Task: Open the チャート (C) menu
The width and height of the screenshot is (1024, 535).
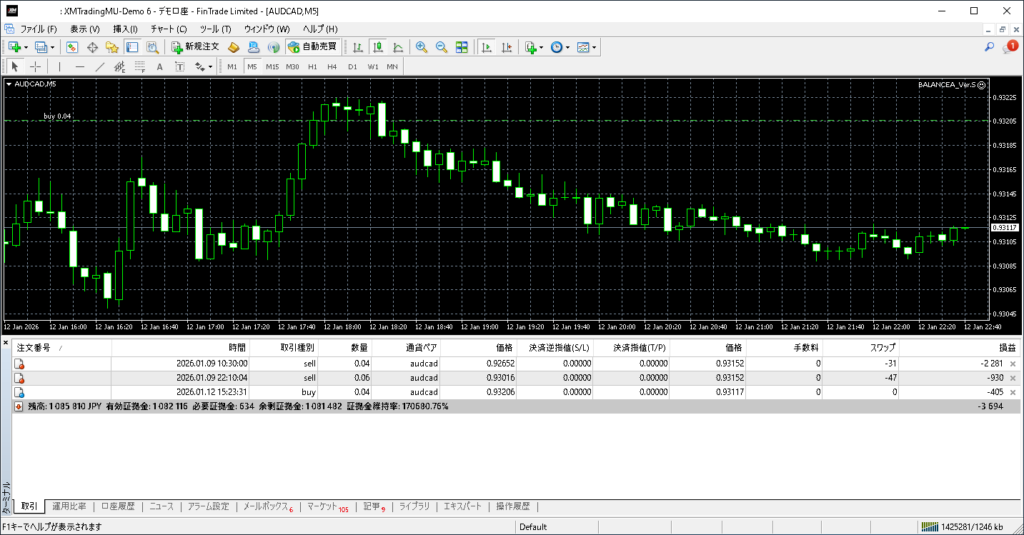Action: pyautogui.click(x=168, y=29)
